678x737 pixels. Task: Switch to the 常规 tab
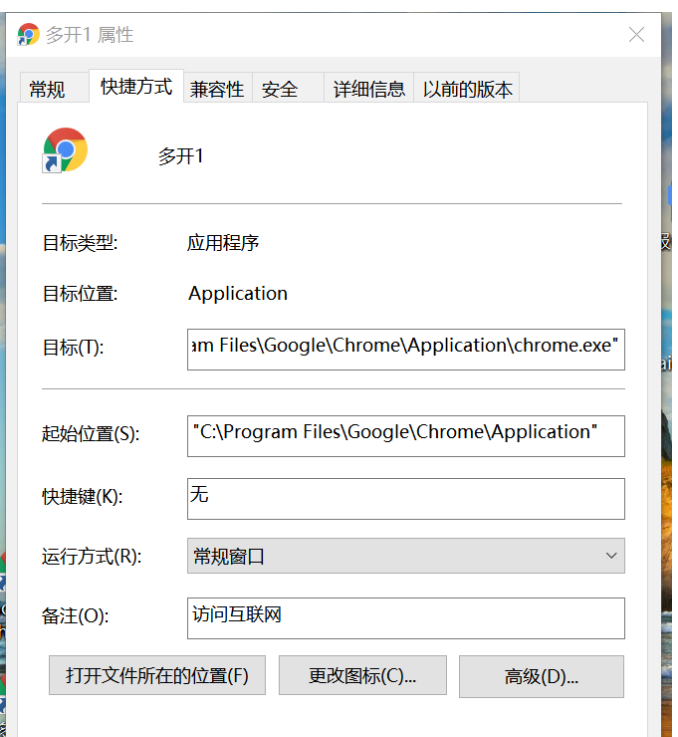(55, 88)
